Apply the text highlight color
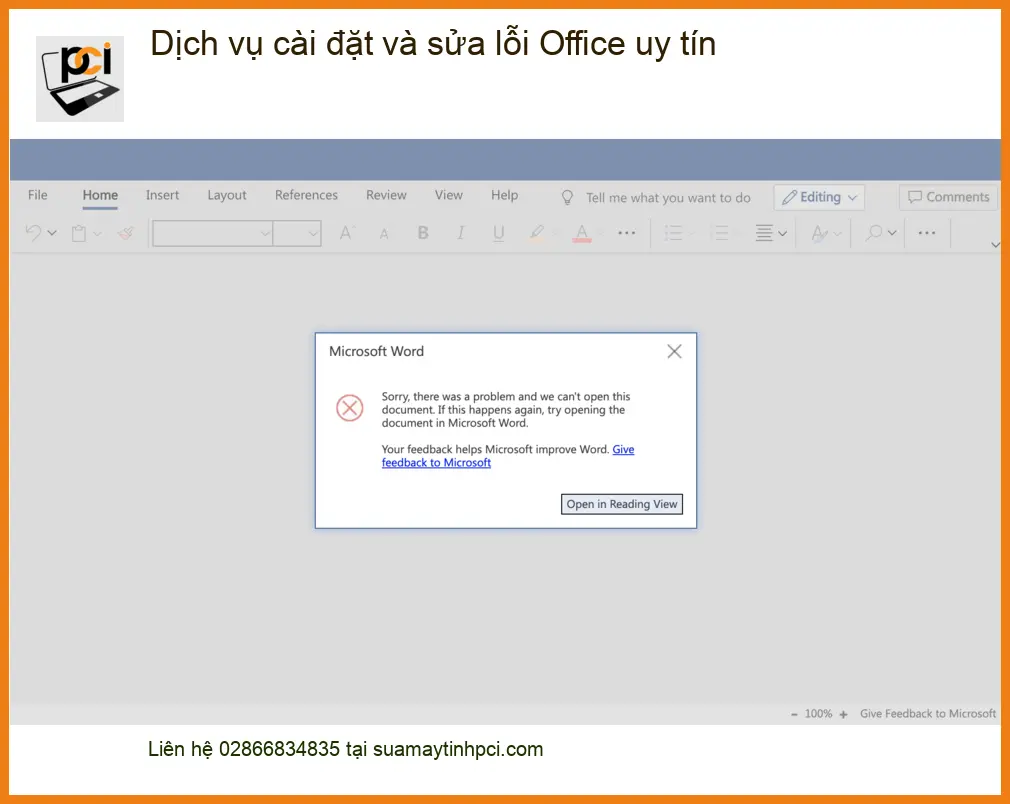 pyautogui.click(x=537, y=233)
